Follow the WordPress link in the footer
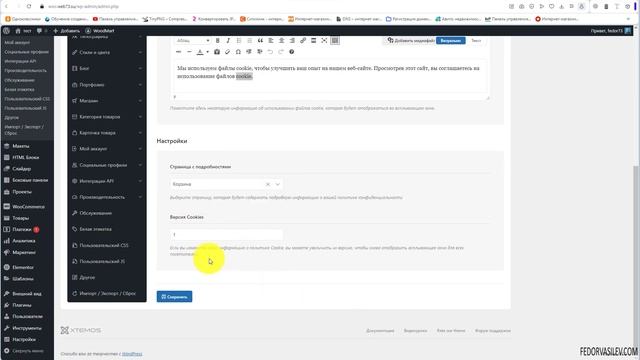 click(x=132, y=354)
